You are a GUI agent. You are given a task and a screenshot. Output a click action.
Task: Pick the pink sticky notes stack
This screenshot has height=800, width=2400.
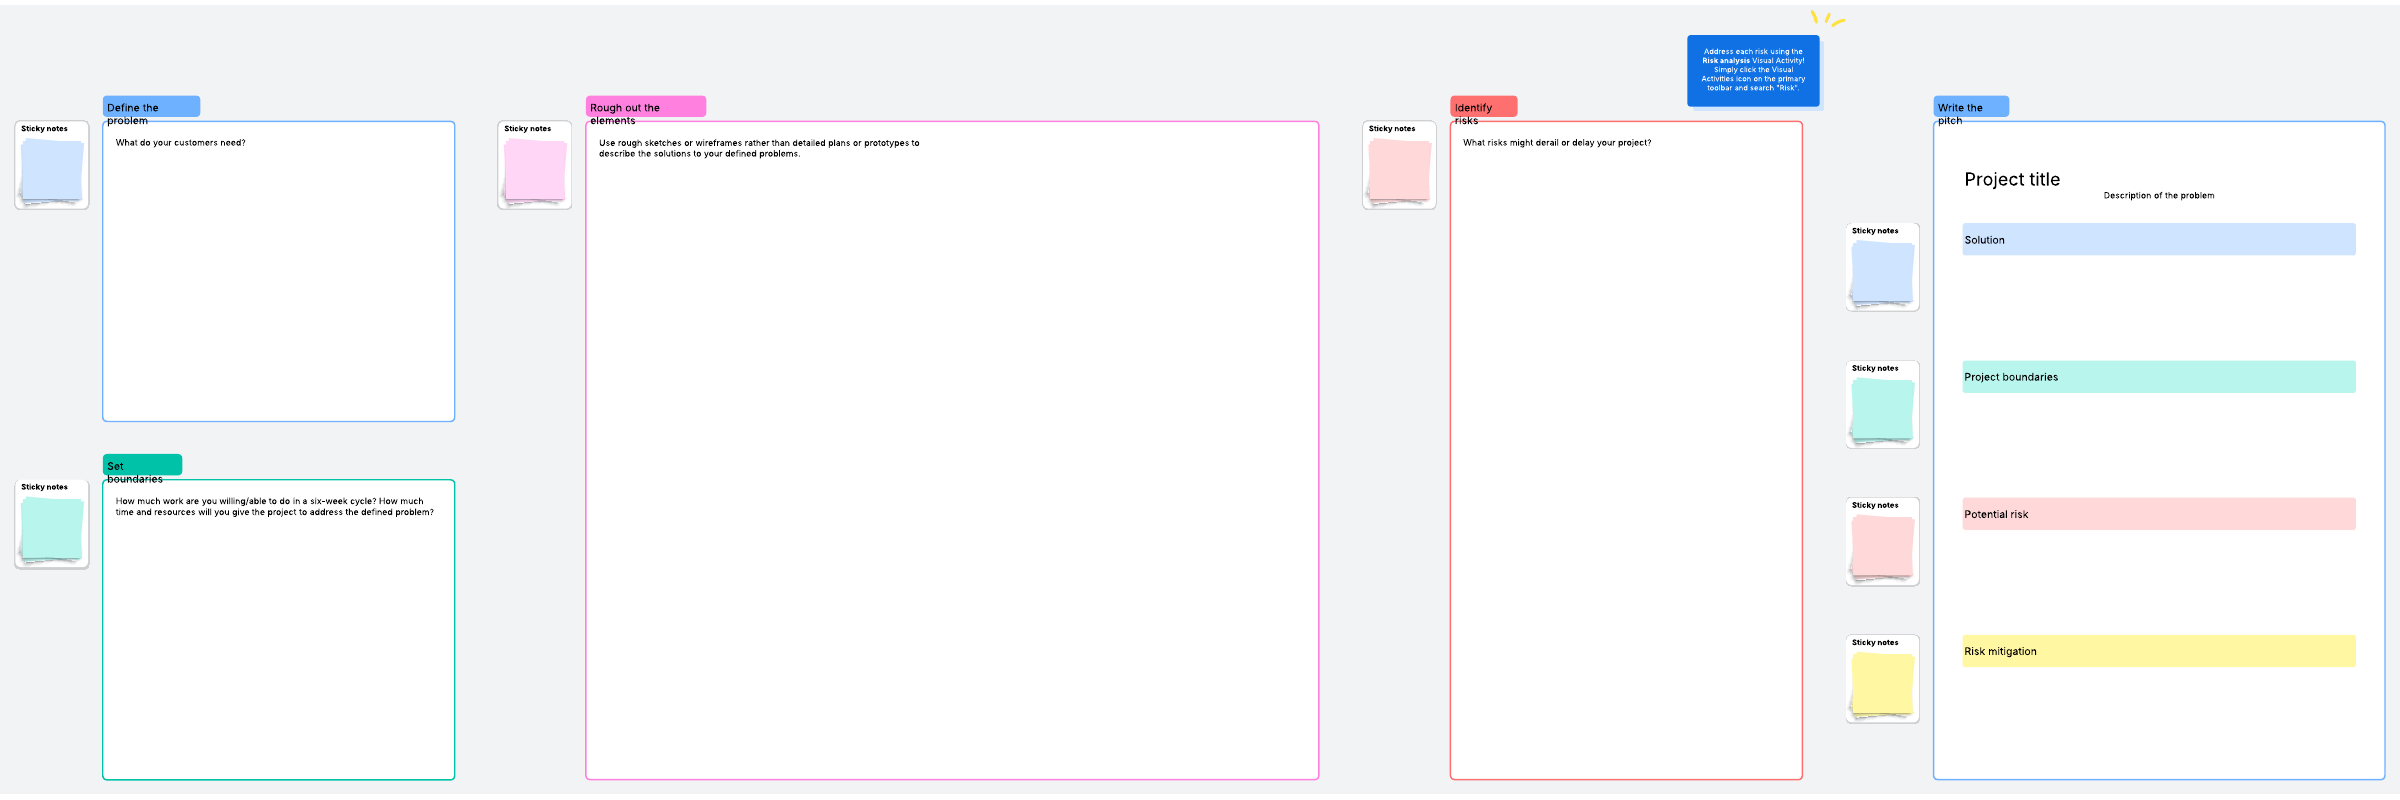(x=535, y=169)
